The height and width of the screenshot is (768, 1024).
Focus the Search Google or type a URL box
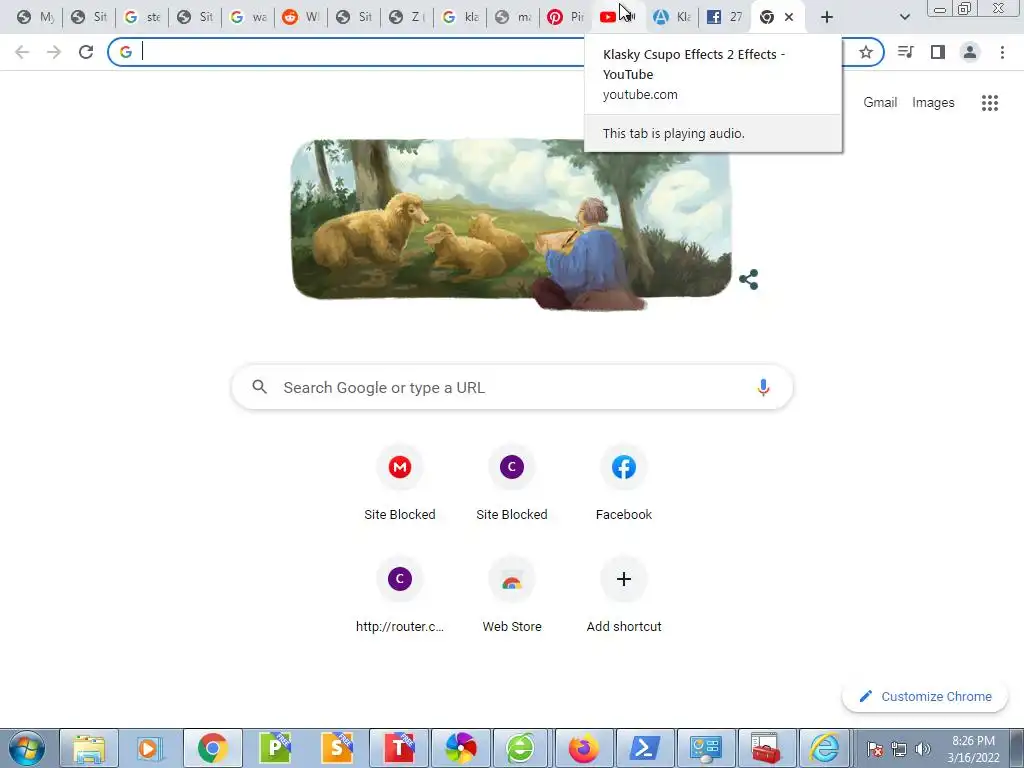512,387
